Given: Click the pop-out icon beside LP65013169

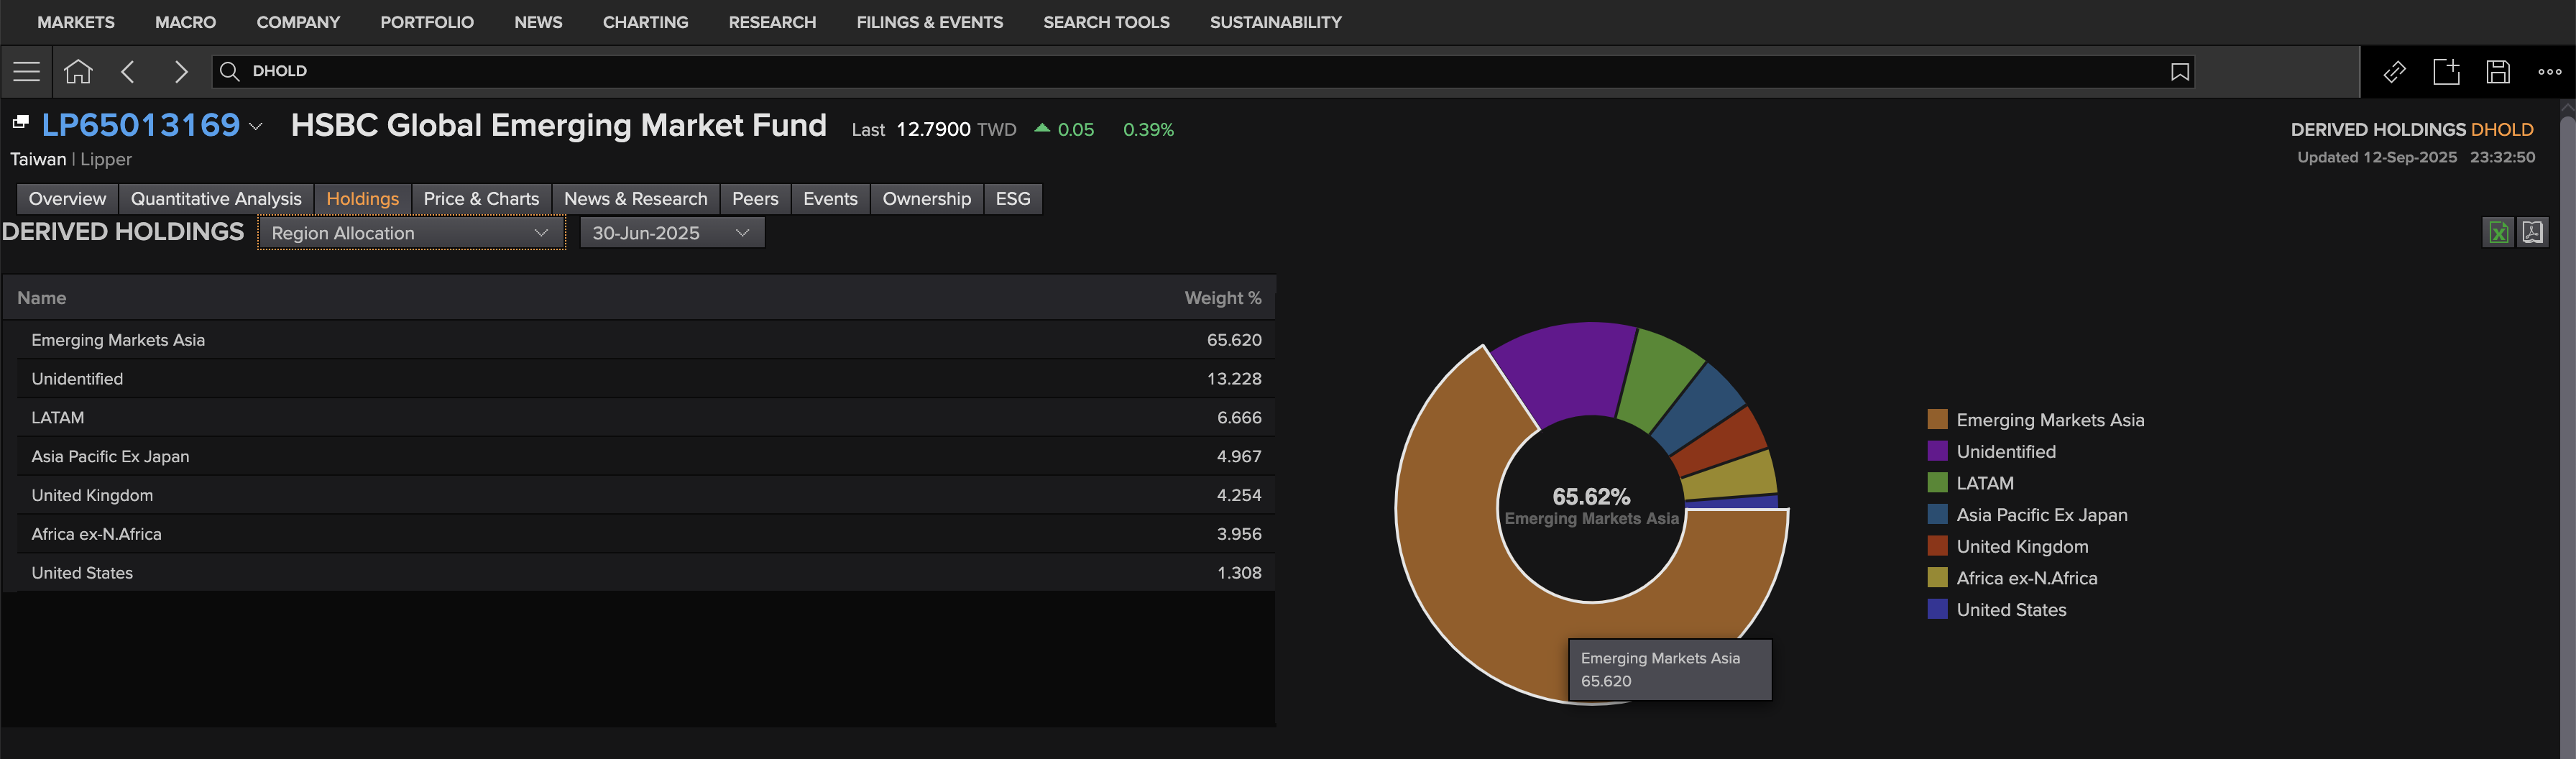Looking at the screenshot, I should pos(20,122).
